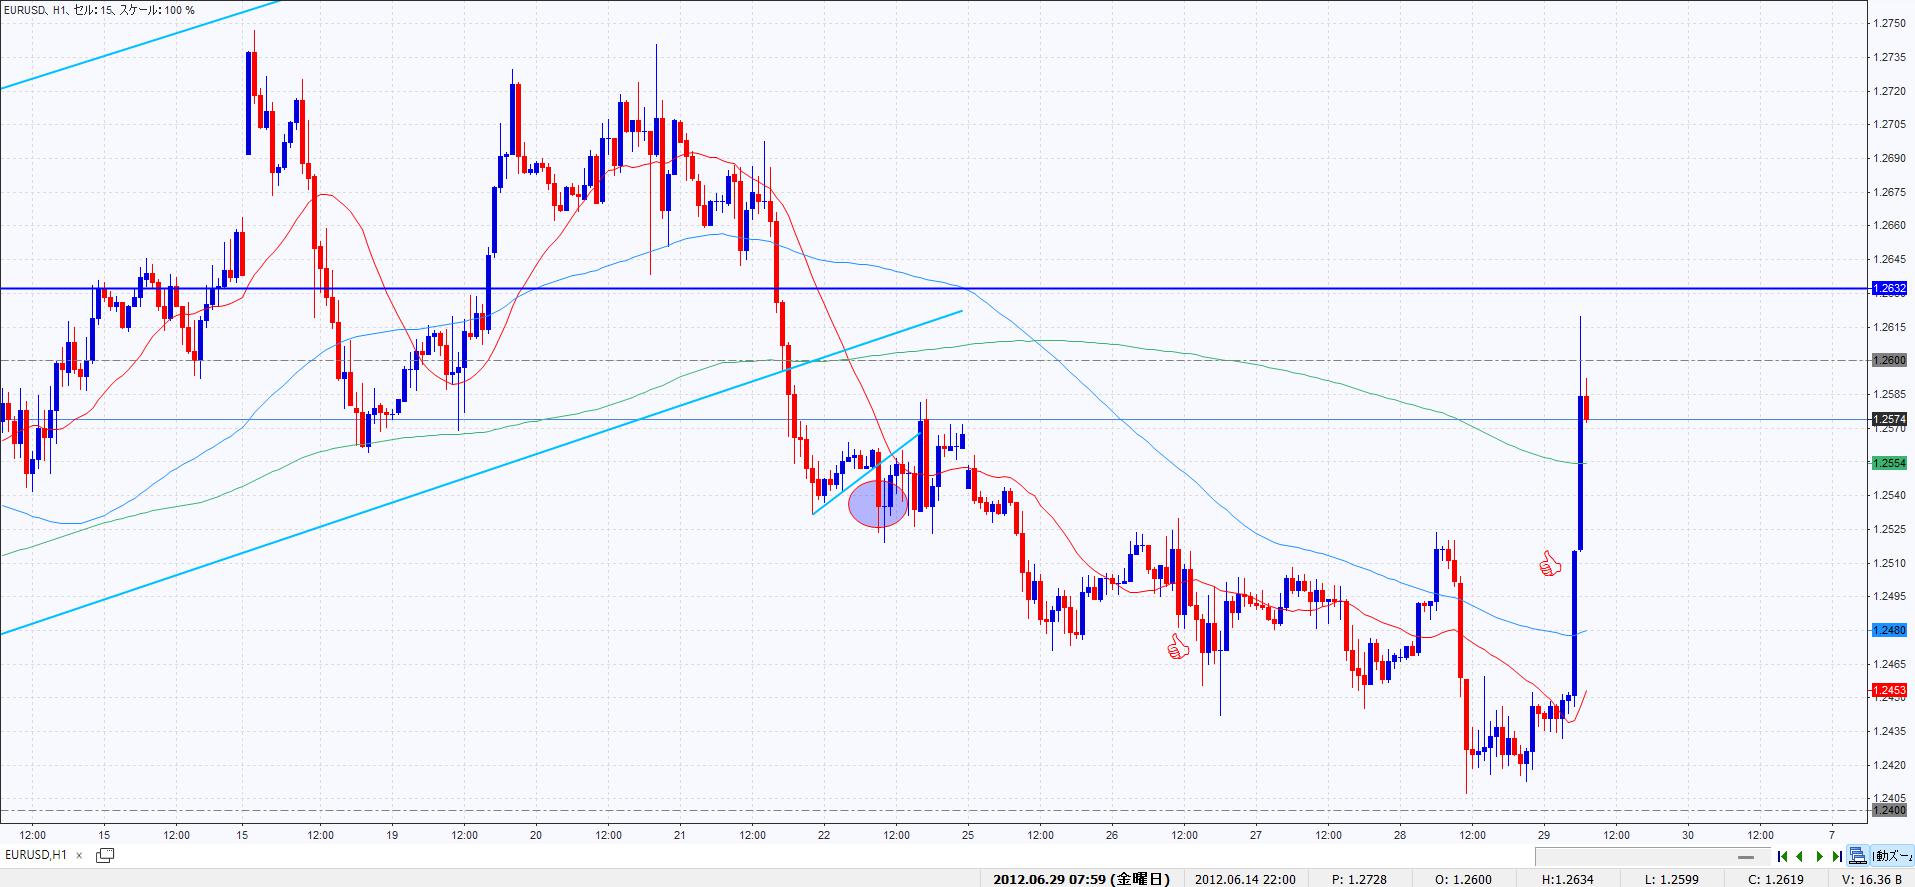Select the thumbs-up marker near the June 29 rally

pyautogui.click(x=1549, y=565)
